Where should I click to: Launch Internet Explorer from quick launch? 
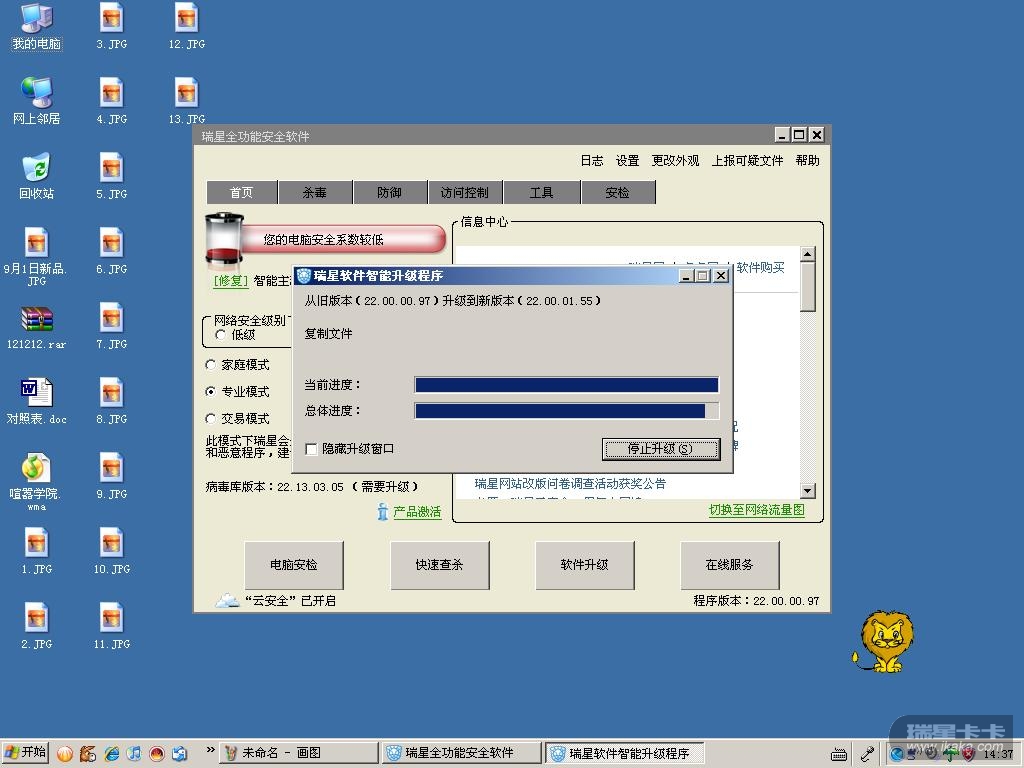(111, 753)
